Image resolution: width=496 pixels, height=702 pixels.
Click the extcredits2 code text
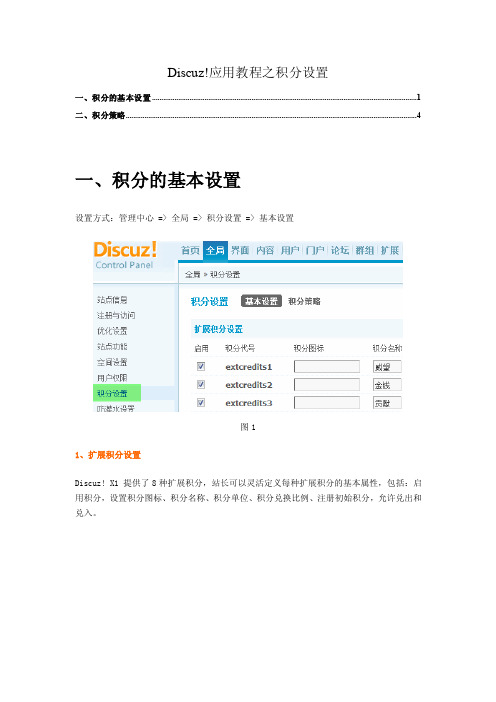point(249,385)
